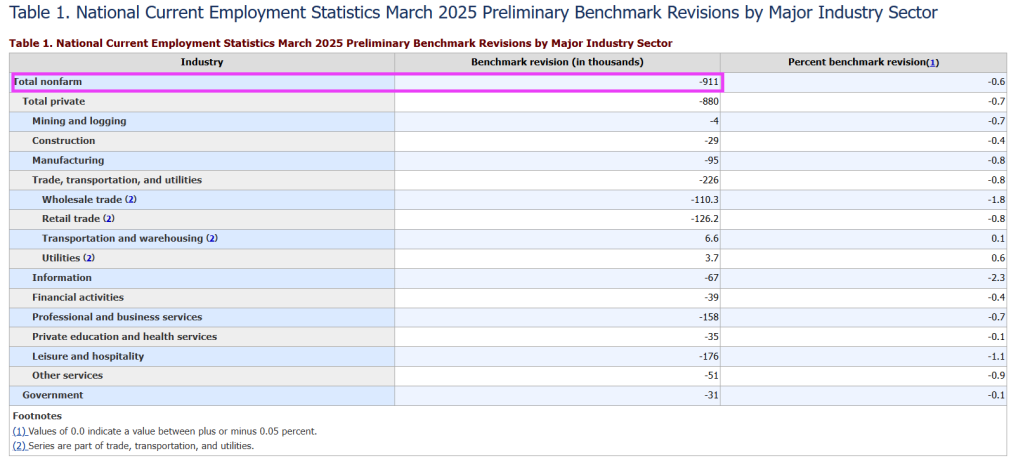Screen dimensions: 1023x458
Task: Click the -0.8 percent for Manufacturing
Action: pos(997,160)
